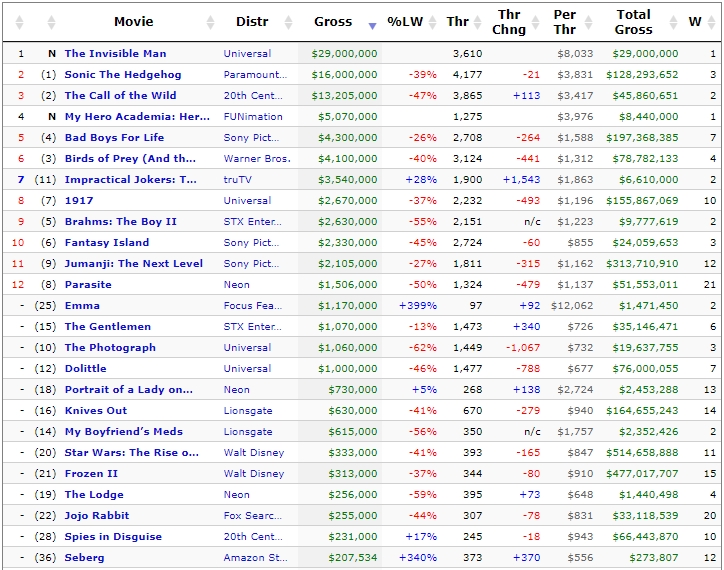Image resolution: width=724 pixels, height=570 pixels.
Task: Open Lionsgate in Knives Out row
Action: pyautogui.click(x=248, y=411)
